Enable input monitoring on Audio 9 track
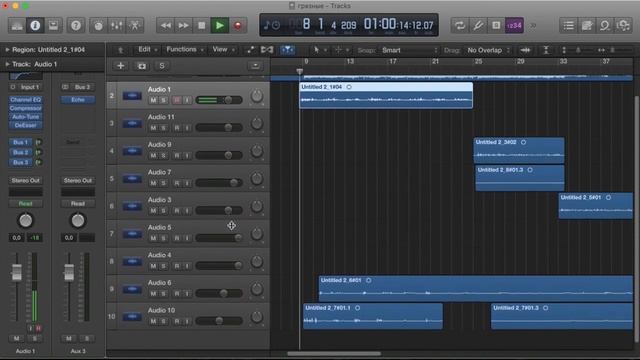The width and height of the screenshot is (640, 360). pyautogui.click(x=187, y=156)
